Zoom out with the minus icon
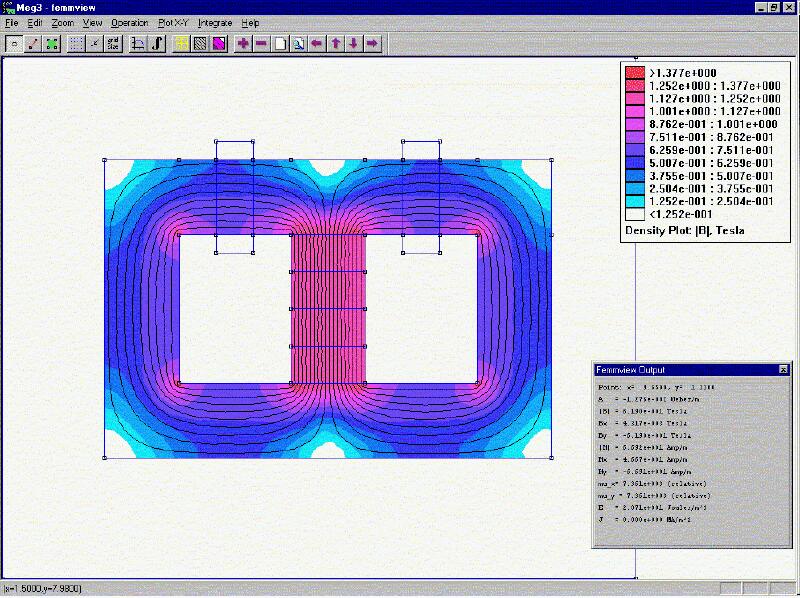 pyautogui.click(x=261, y=43)
